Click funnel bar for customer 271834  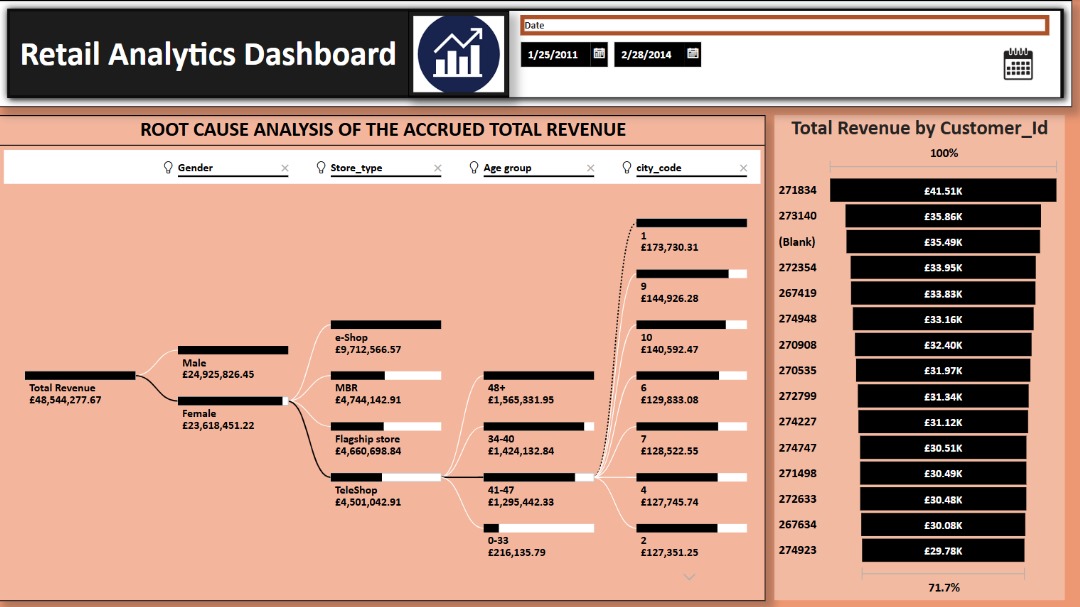tap(943, 191)
